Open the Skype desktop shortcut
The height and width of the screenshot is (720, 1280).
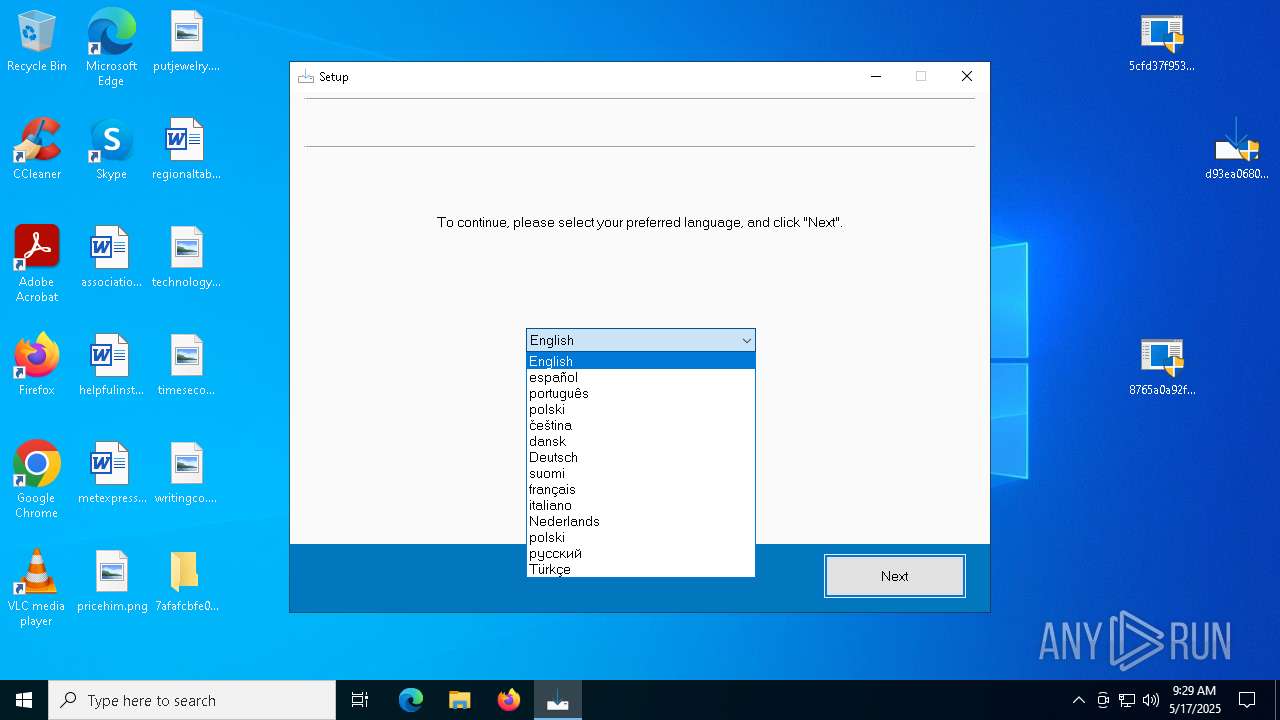(x=111, y=150)
